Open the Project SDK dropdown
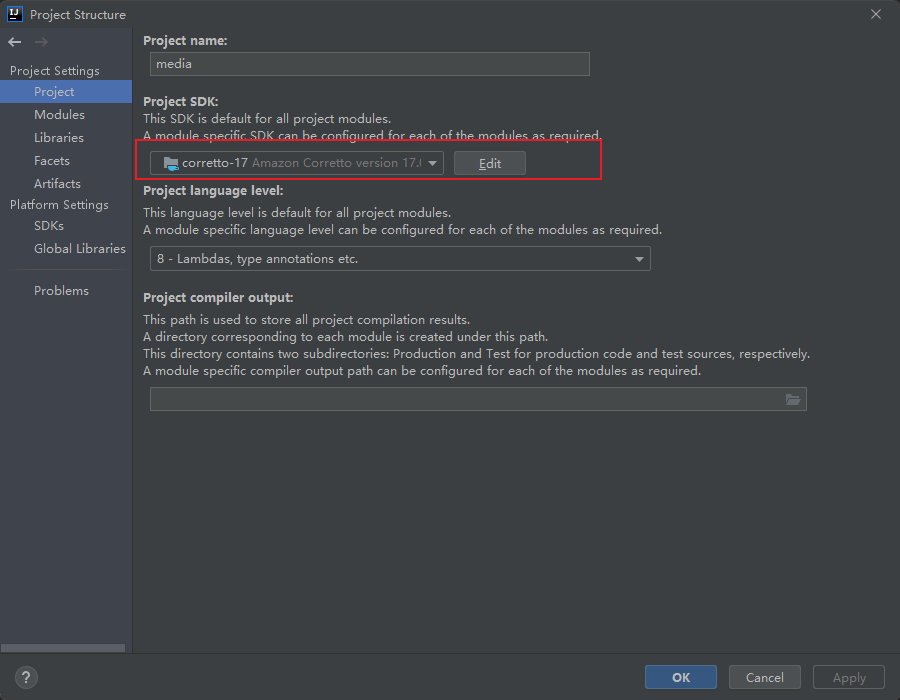The image size is (900, 700). (433, 163)
